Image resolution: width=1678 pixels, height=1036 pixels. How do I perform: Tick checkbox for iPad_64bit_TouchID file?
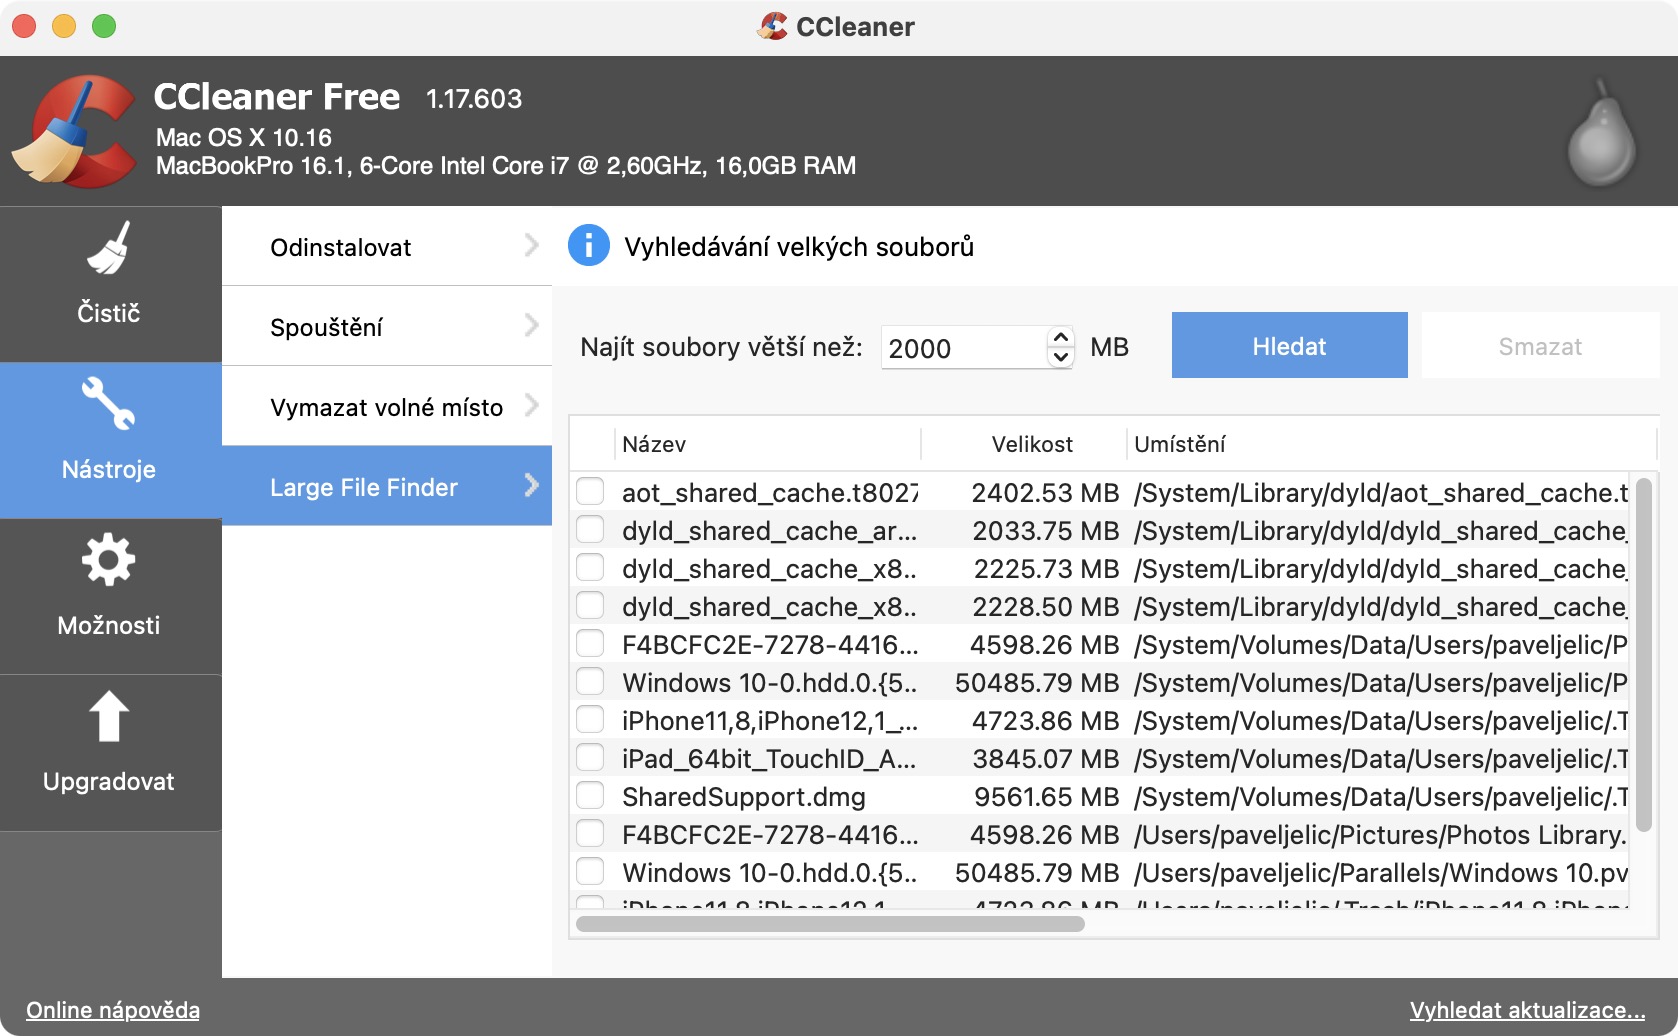(590, 758)
